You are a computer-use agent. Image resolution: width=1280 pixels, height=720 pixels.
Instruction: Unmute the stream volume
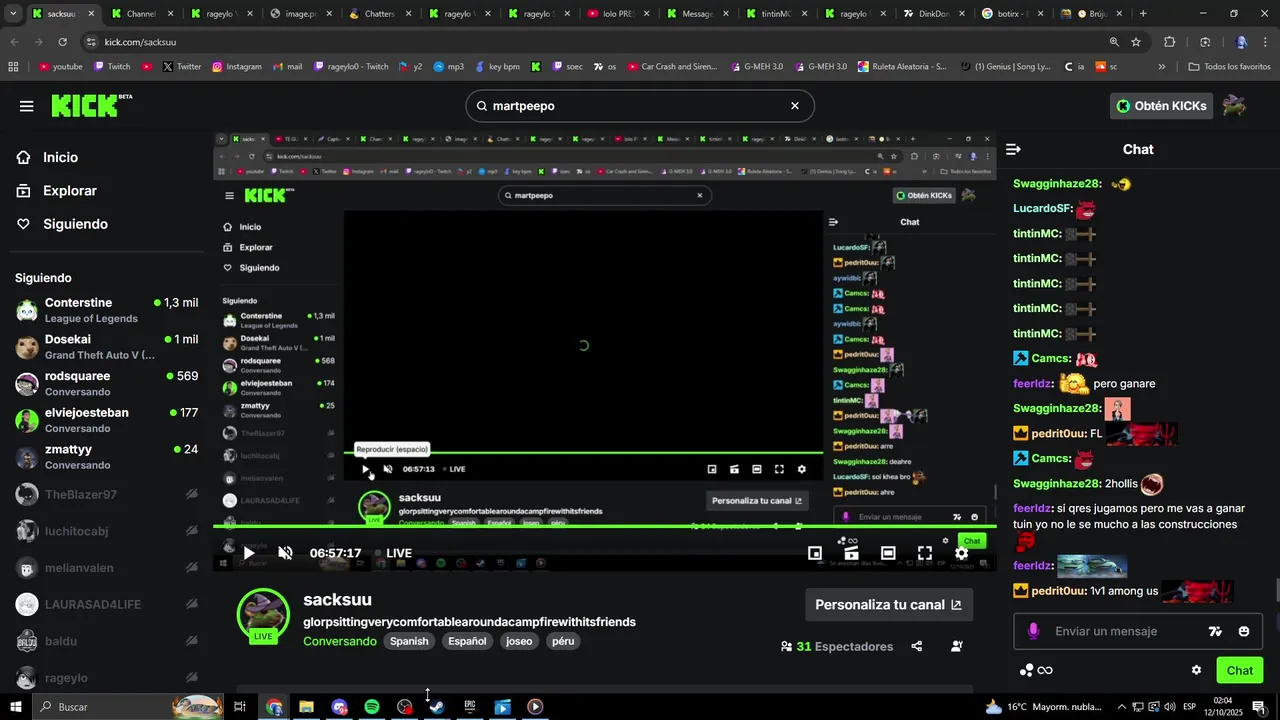[285, 553]
